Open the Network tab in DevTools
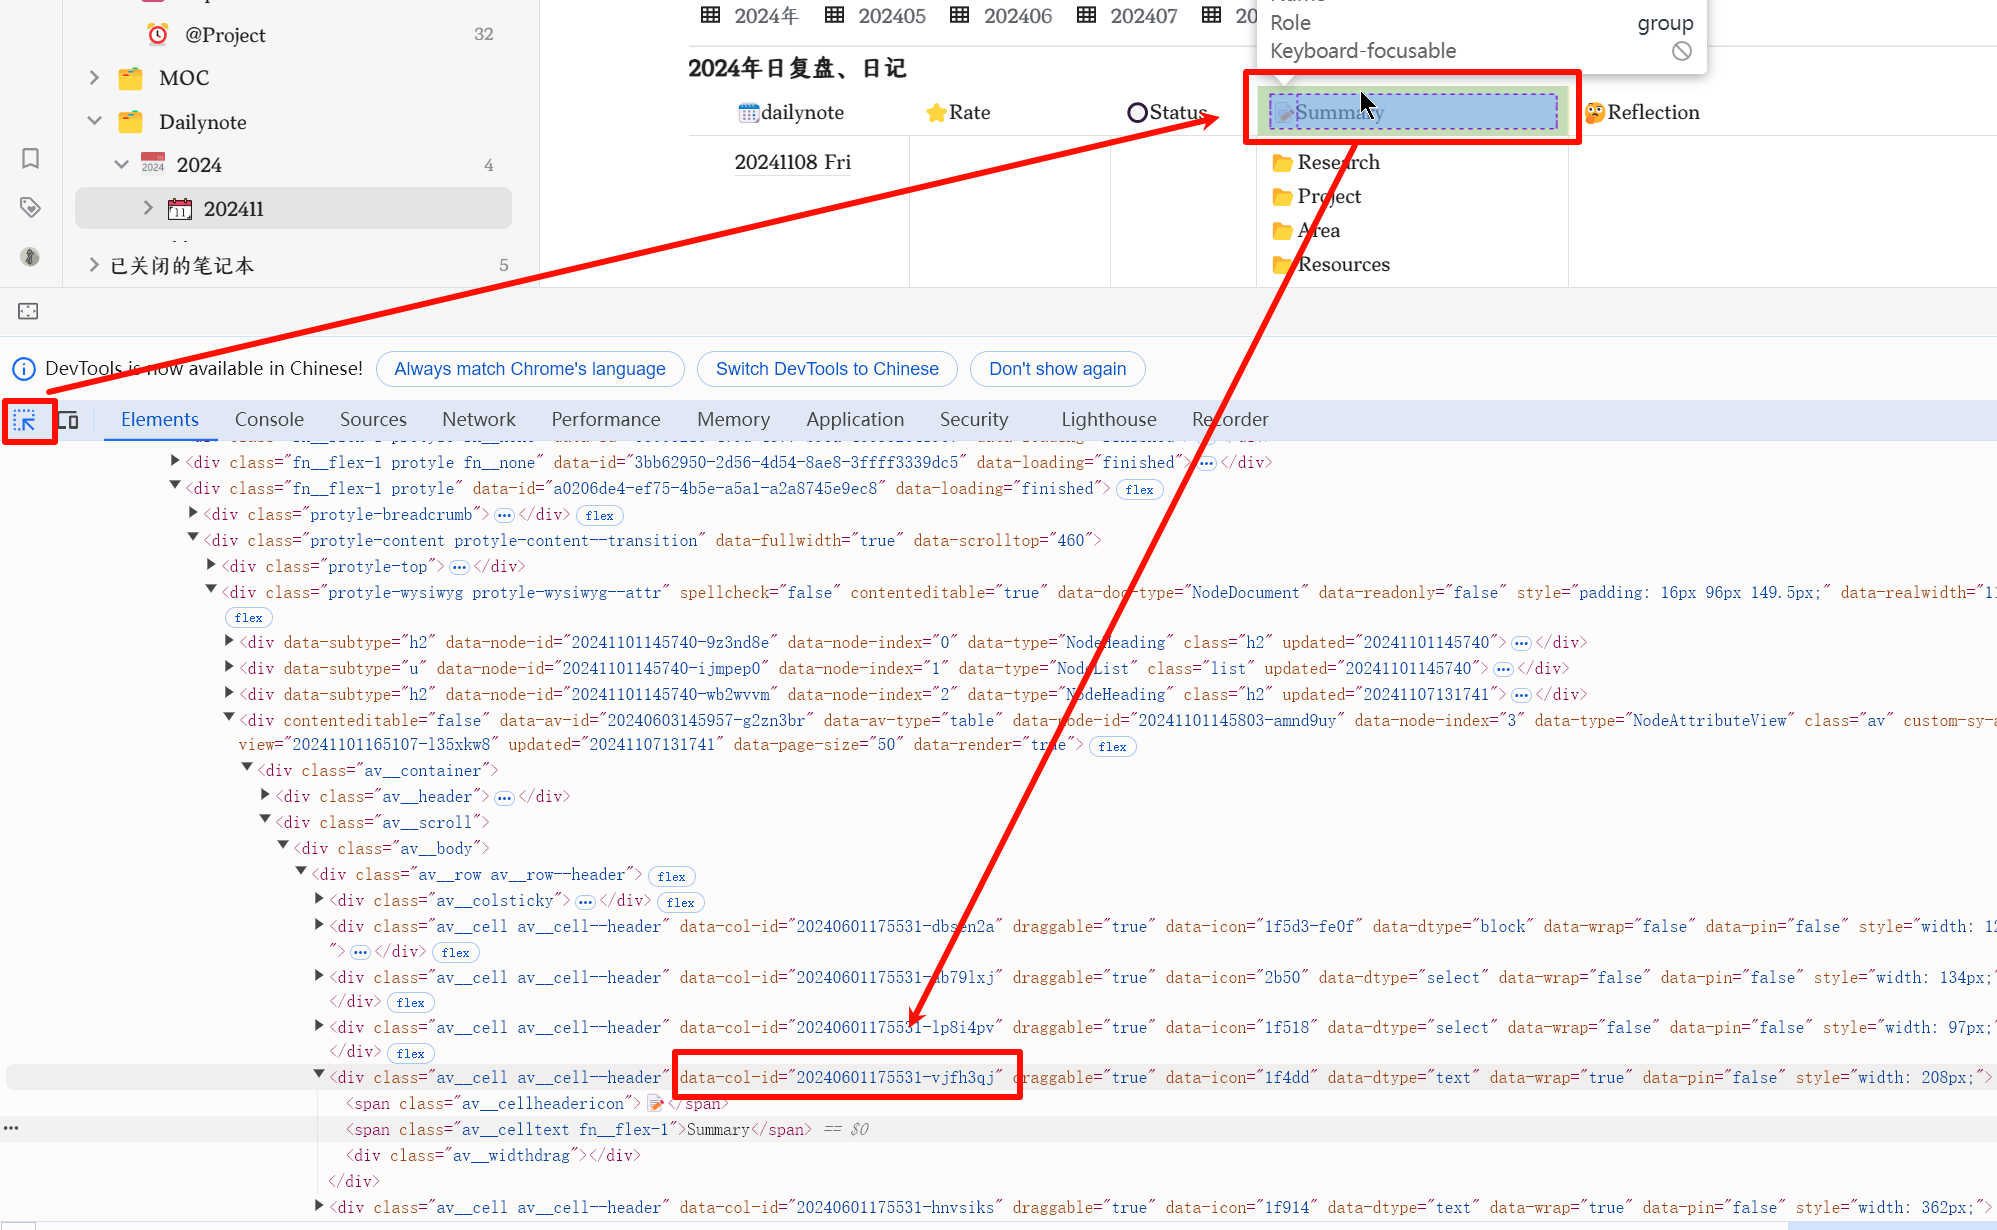Viewport: 1997px width, 1230px height. [x=478, y=419]
